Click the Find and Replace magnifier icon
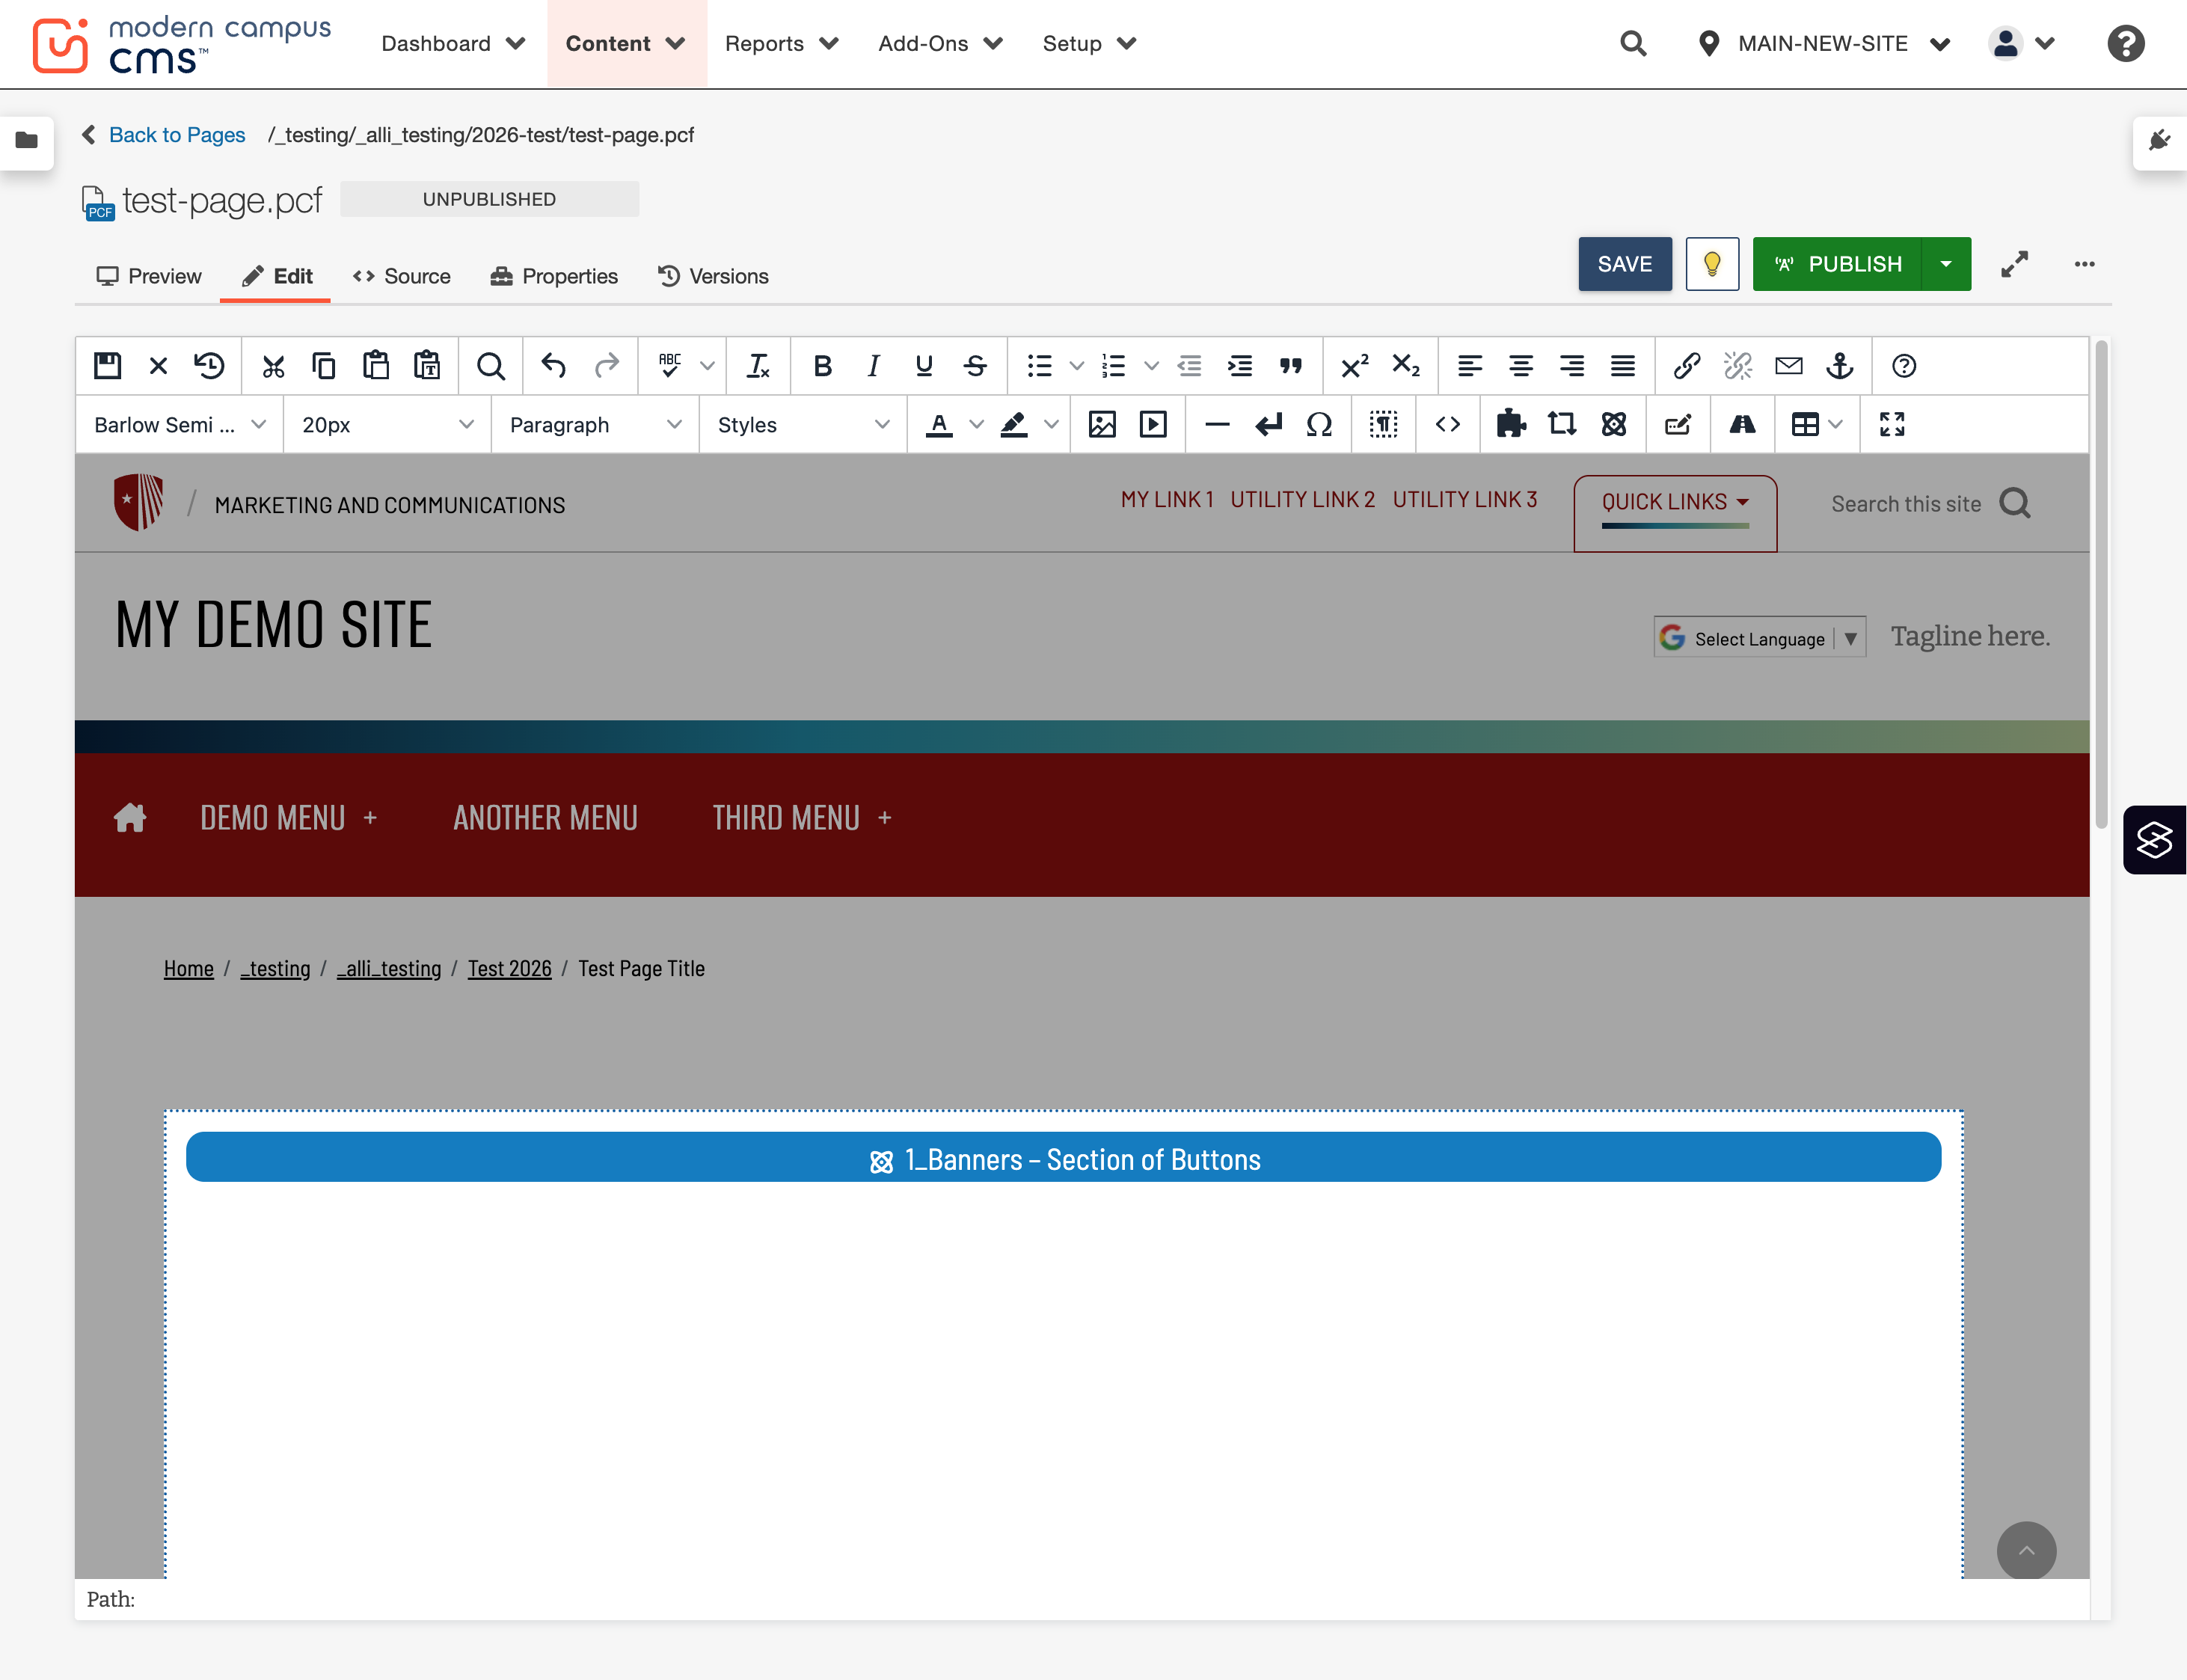 coord(490,366)
